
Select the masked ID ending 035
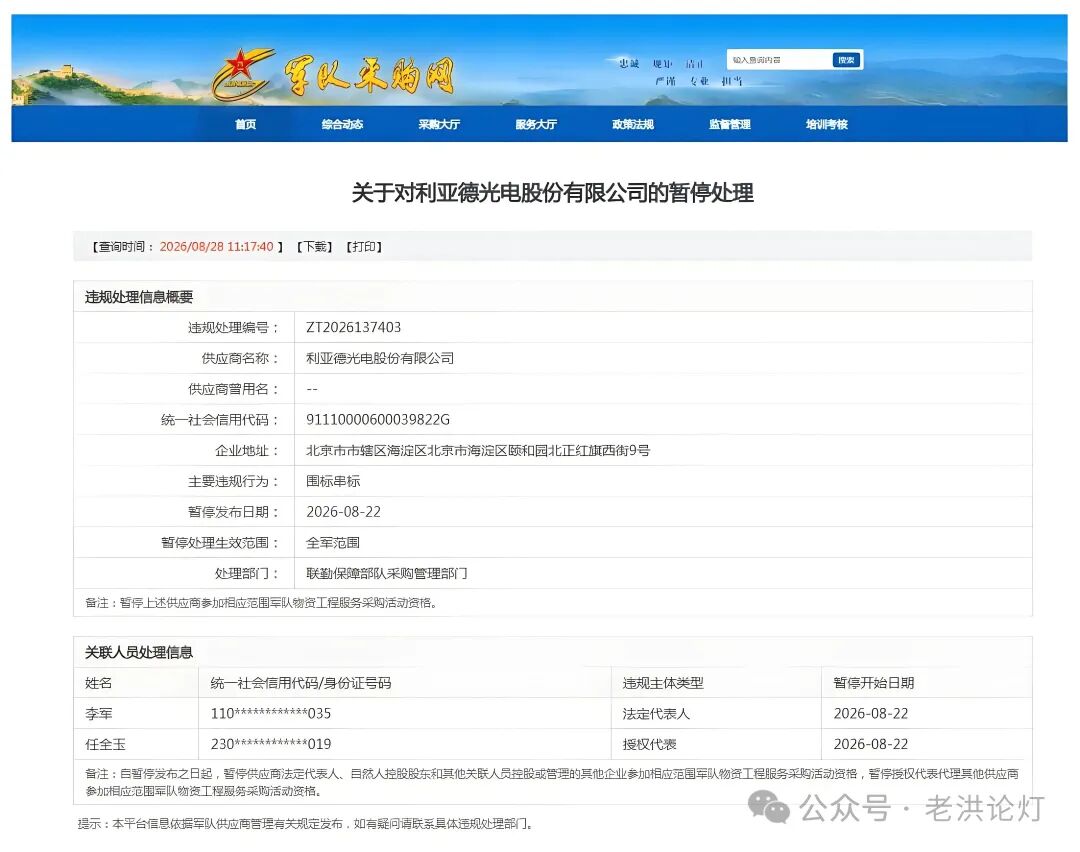coord(271,714)
